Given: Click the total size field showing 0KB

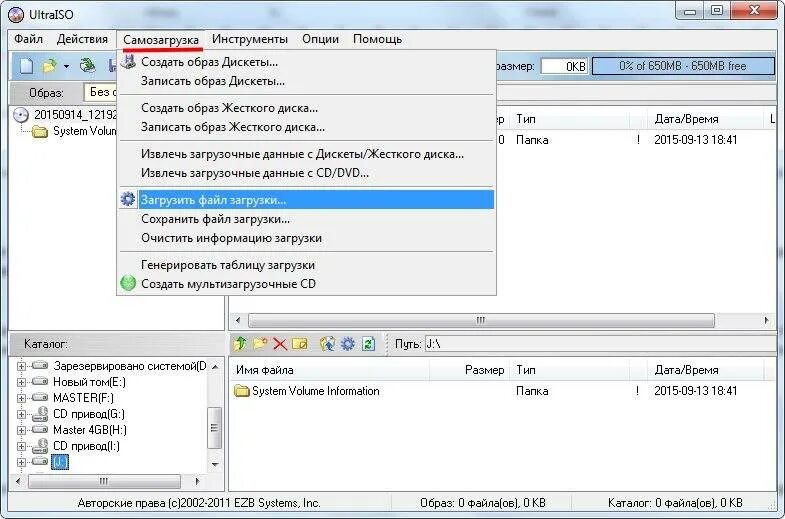Looking at the screenshot, I should click(x=564, y=67).
